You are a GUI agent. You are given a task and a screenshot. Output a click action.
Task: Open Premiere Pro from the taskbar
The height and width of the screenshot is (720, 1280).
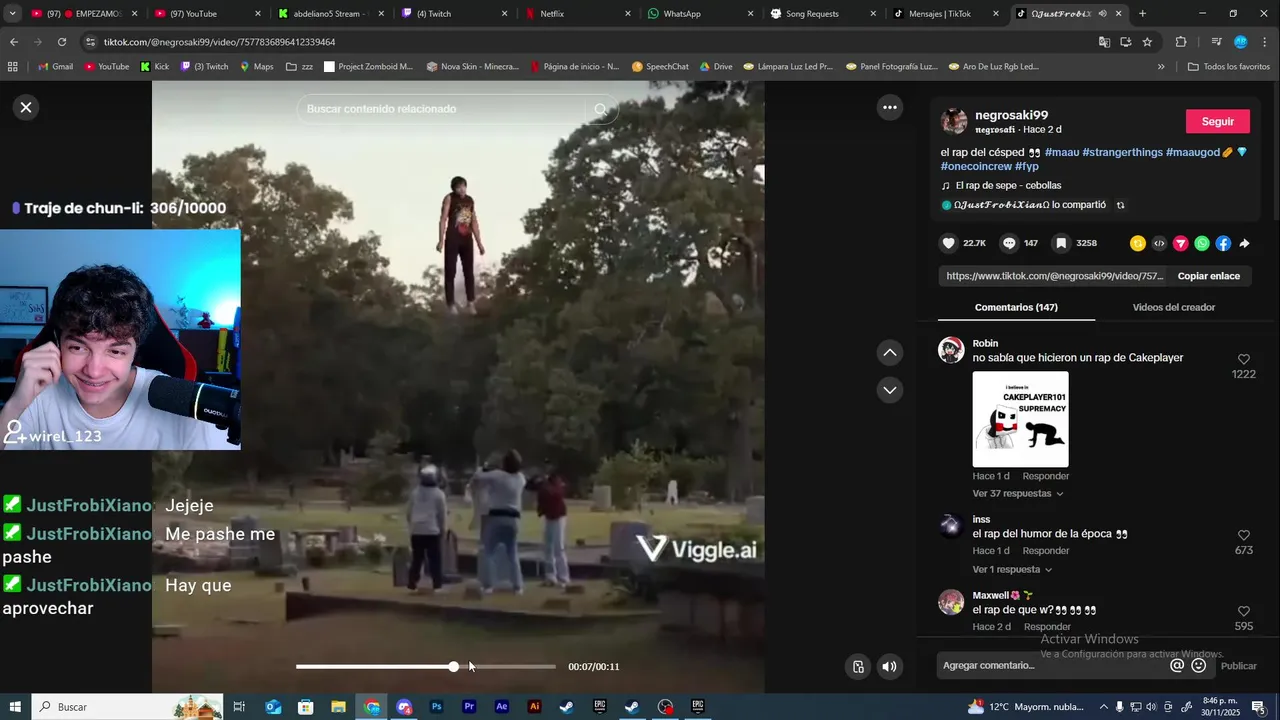(469, 707)
